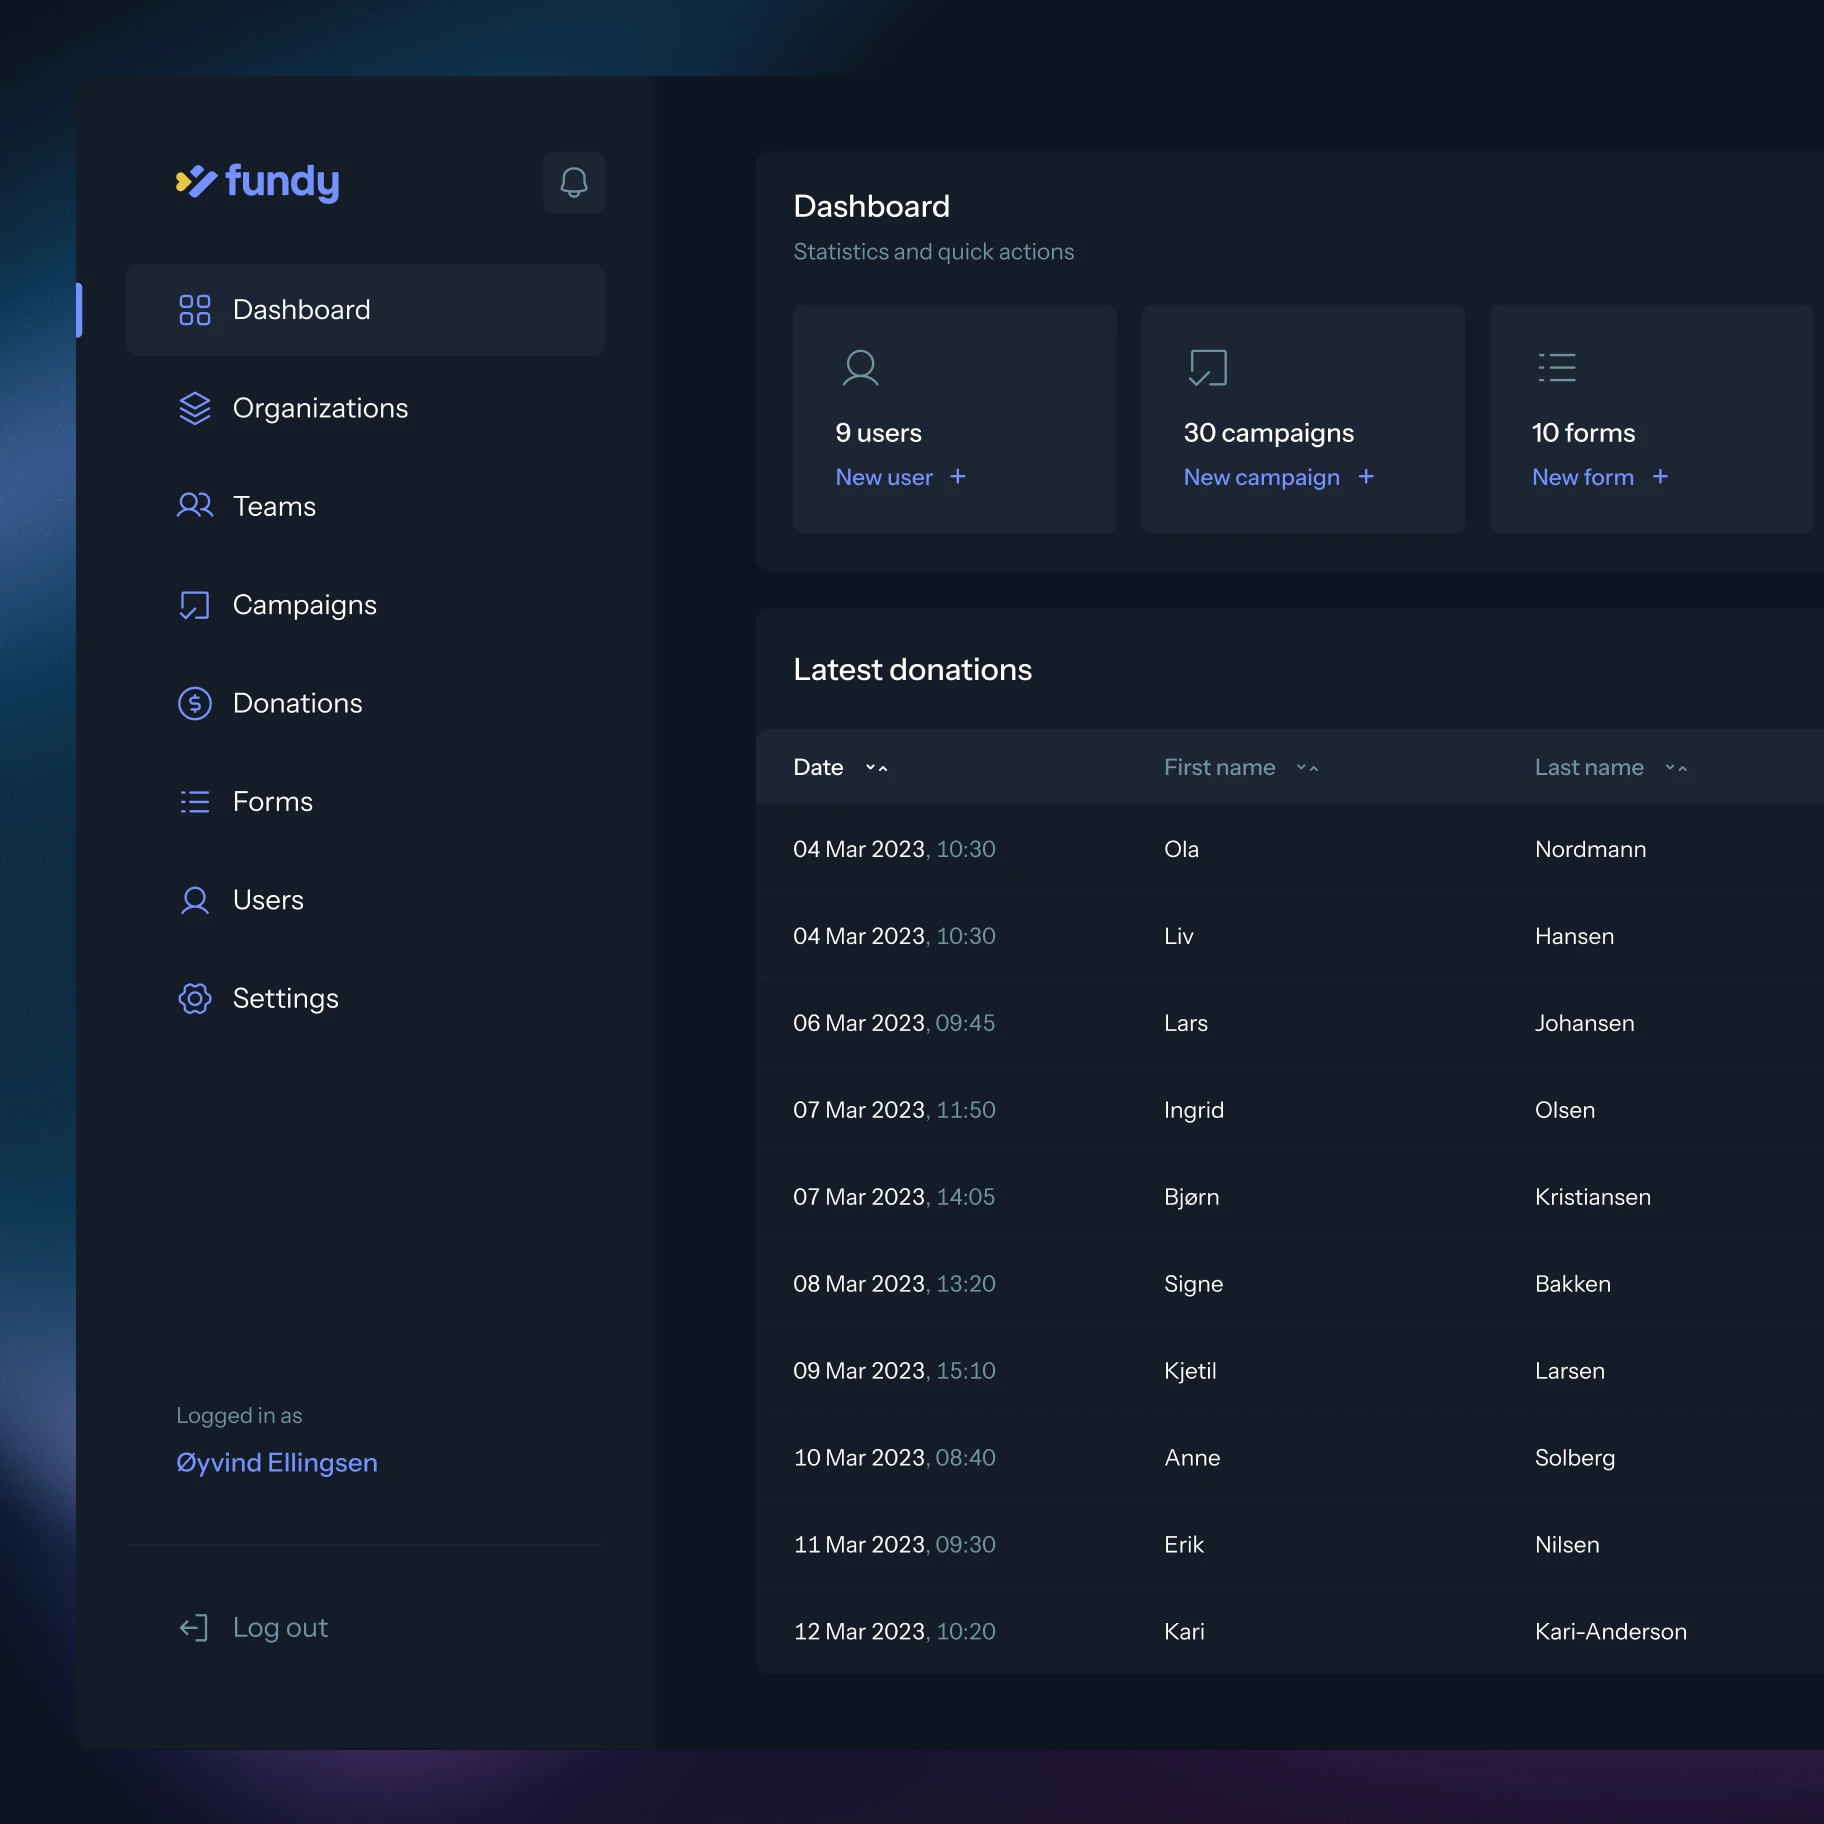Click 11 Mar 2023, 09:30 date
1824x1824 pixels.
point(894,1545)
